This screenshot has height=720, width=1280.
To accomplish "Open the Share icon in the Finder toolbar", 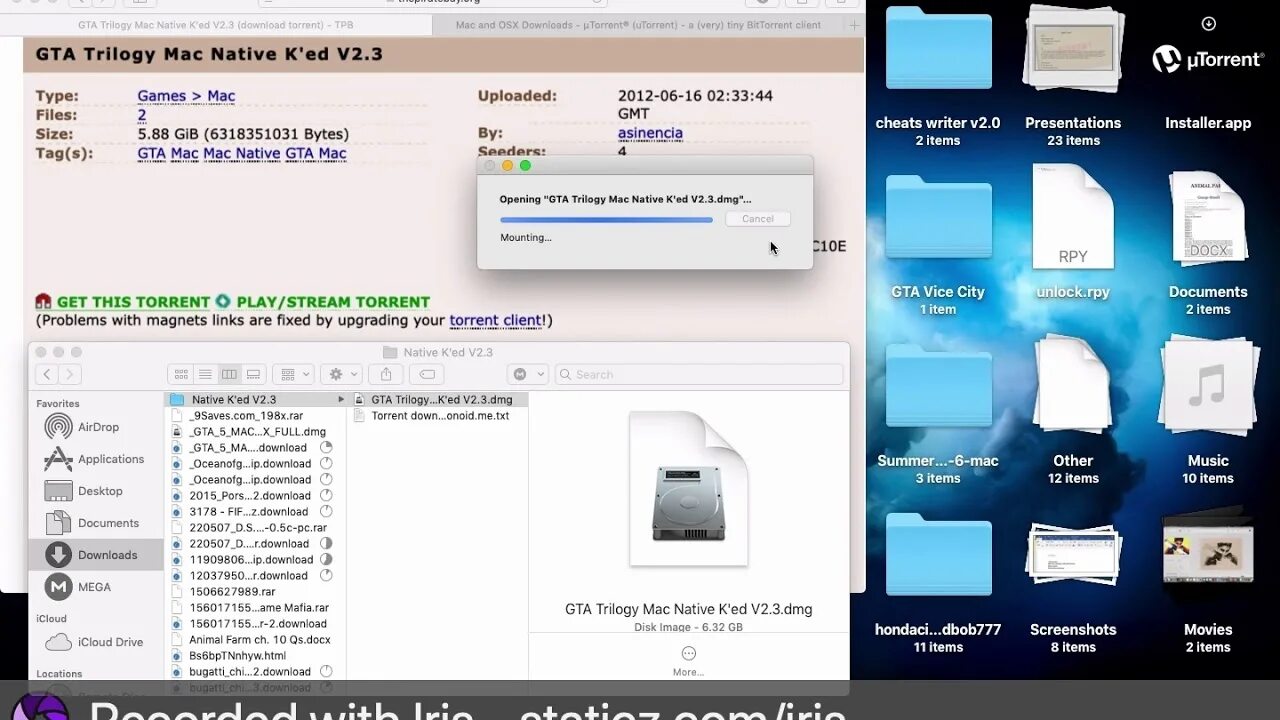I will (385, 373).
